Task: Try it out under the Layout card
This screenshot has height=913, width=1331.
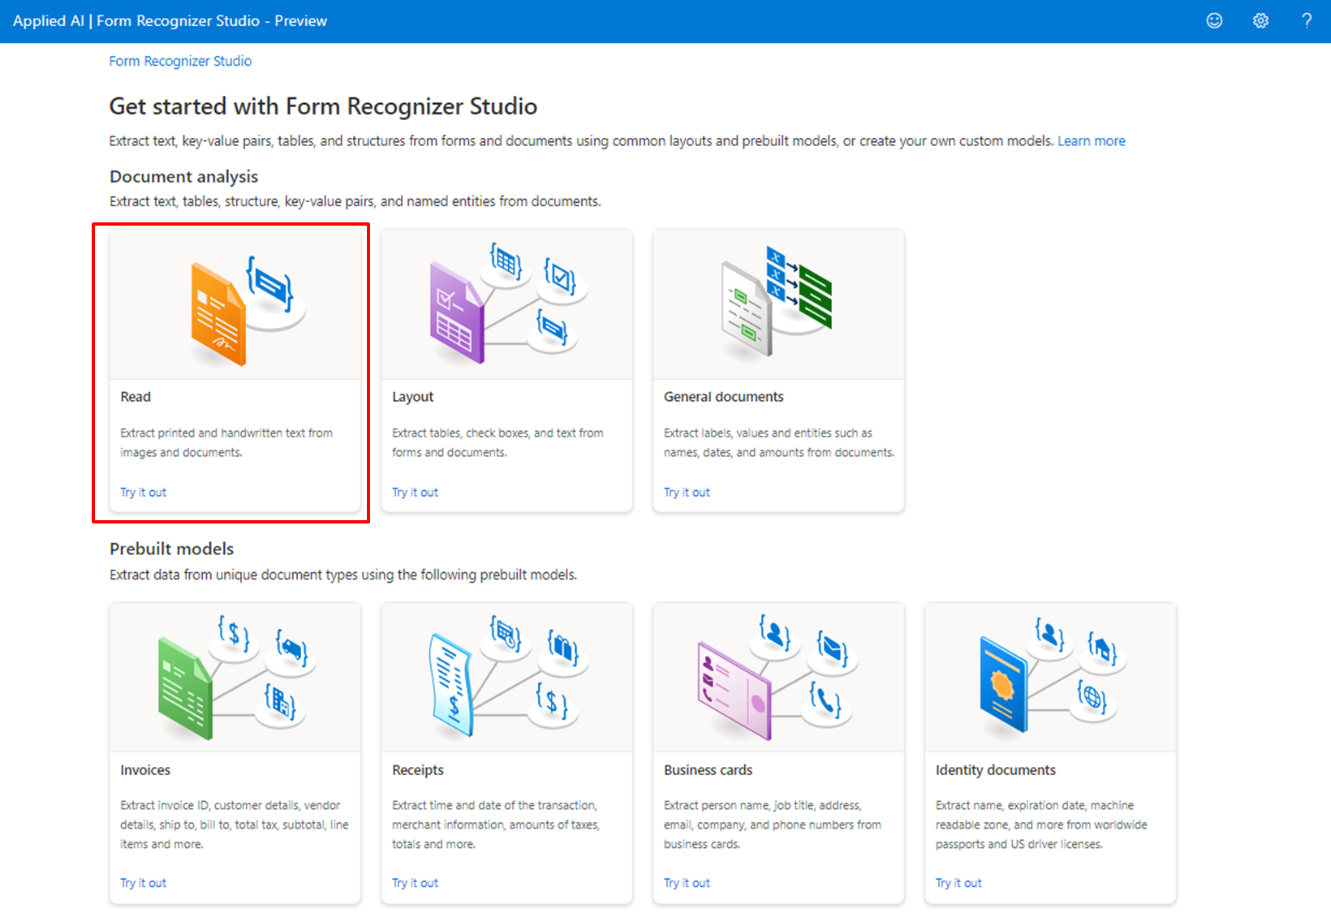Action: (415, 492)
